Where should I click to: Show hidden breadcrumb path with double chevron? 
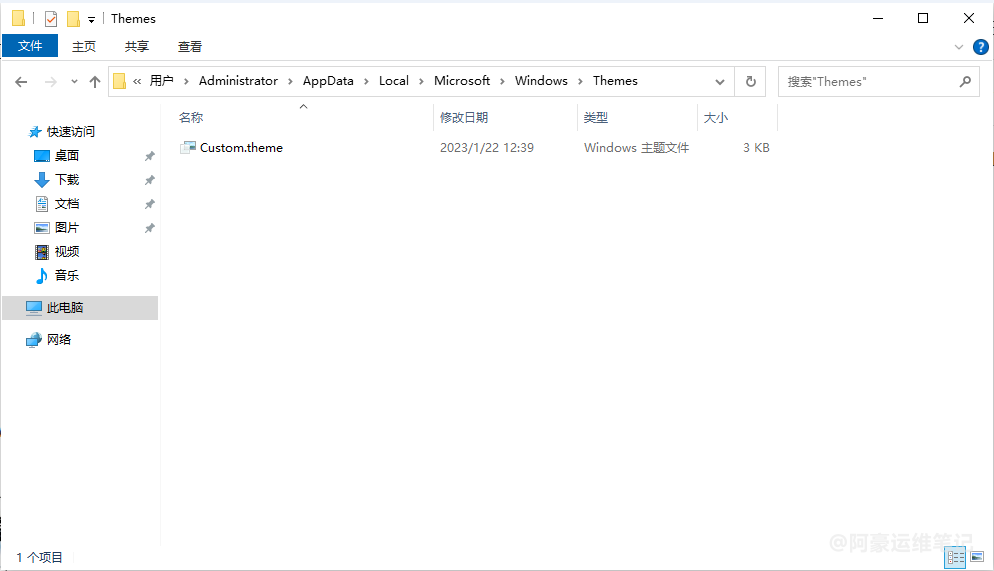pyautogui.click(x=137, y=81)
